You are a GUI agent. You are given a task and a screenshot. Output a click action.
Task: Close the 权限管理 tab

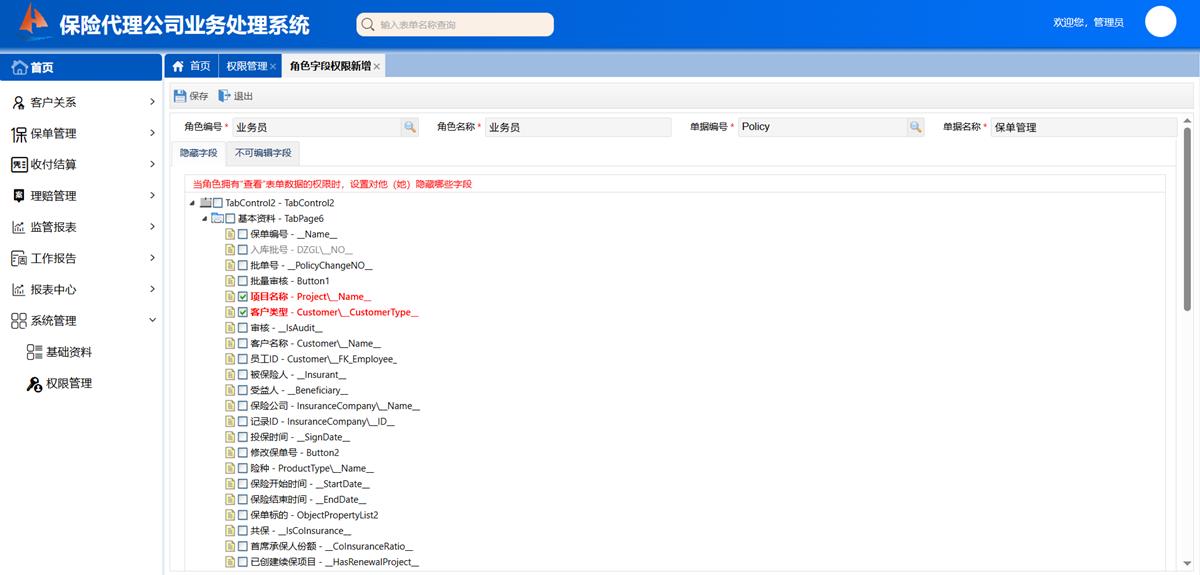[273, 67]
